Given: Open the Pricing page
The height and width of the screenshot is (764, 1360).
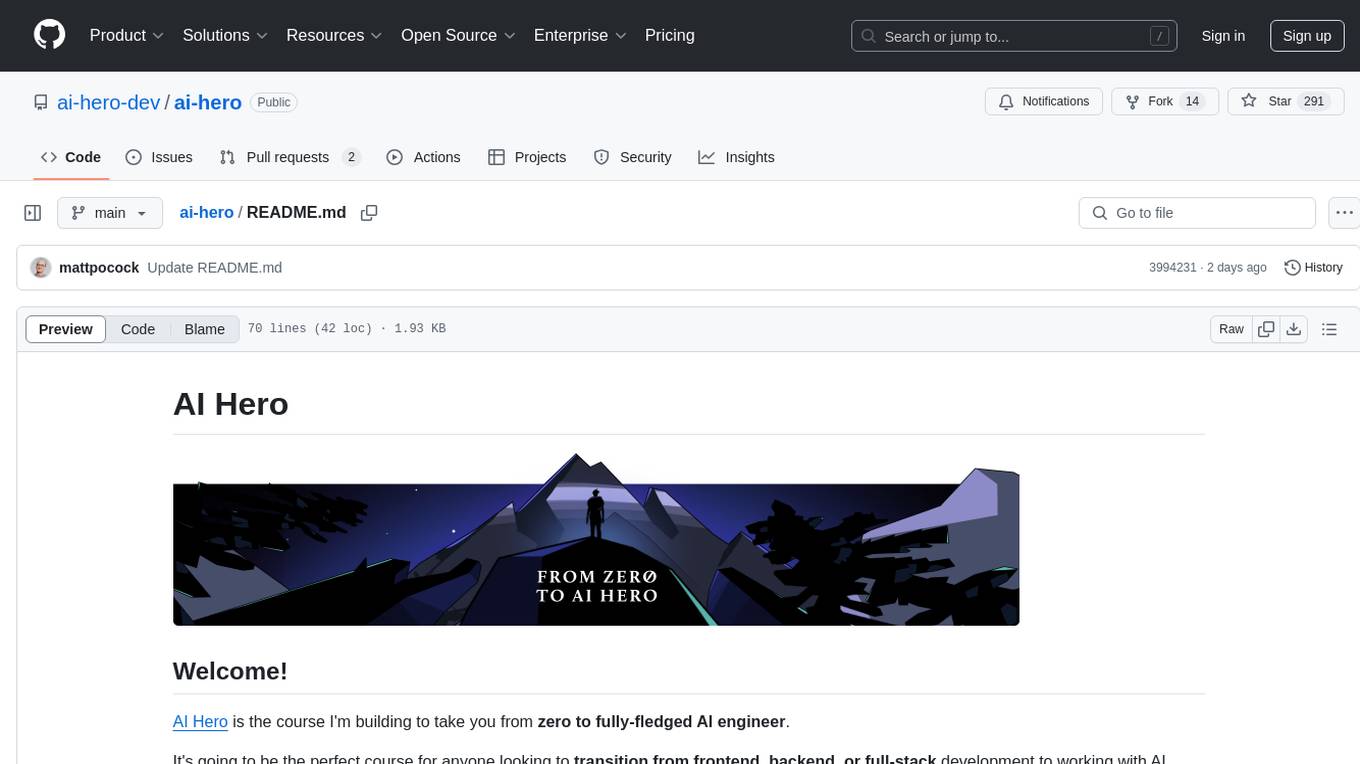Looking at the screenshot, I should coord(670,35).
